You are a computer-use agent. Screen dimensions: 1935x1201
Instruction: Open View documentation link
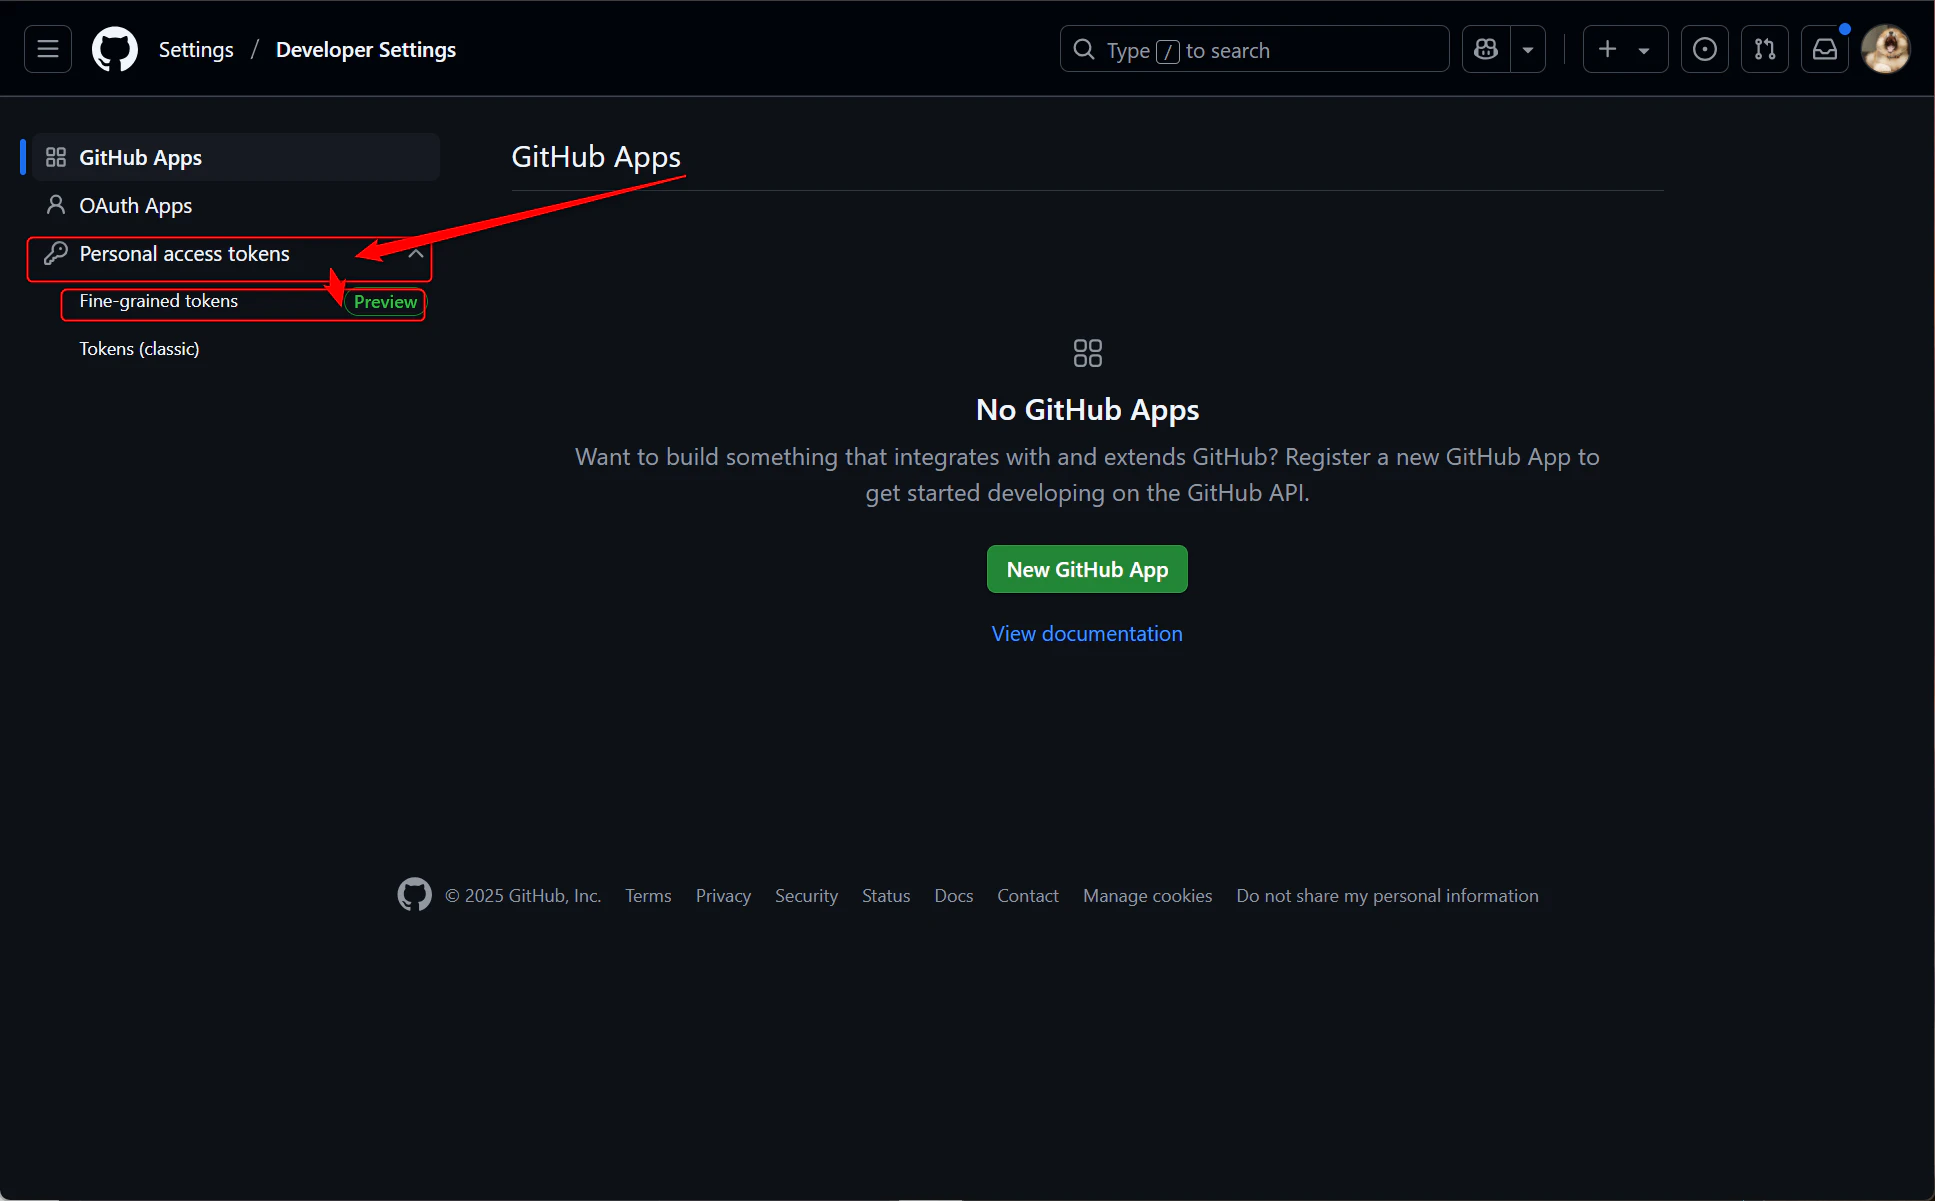pos(1087,634)
